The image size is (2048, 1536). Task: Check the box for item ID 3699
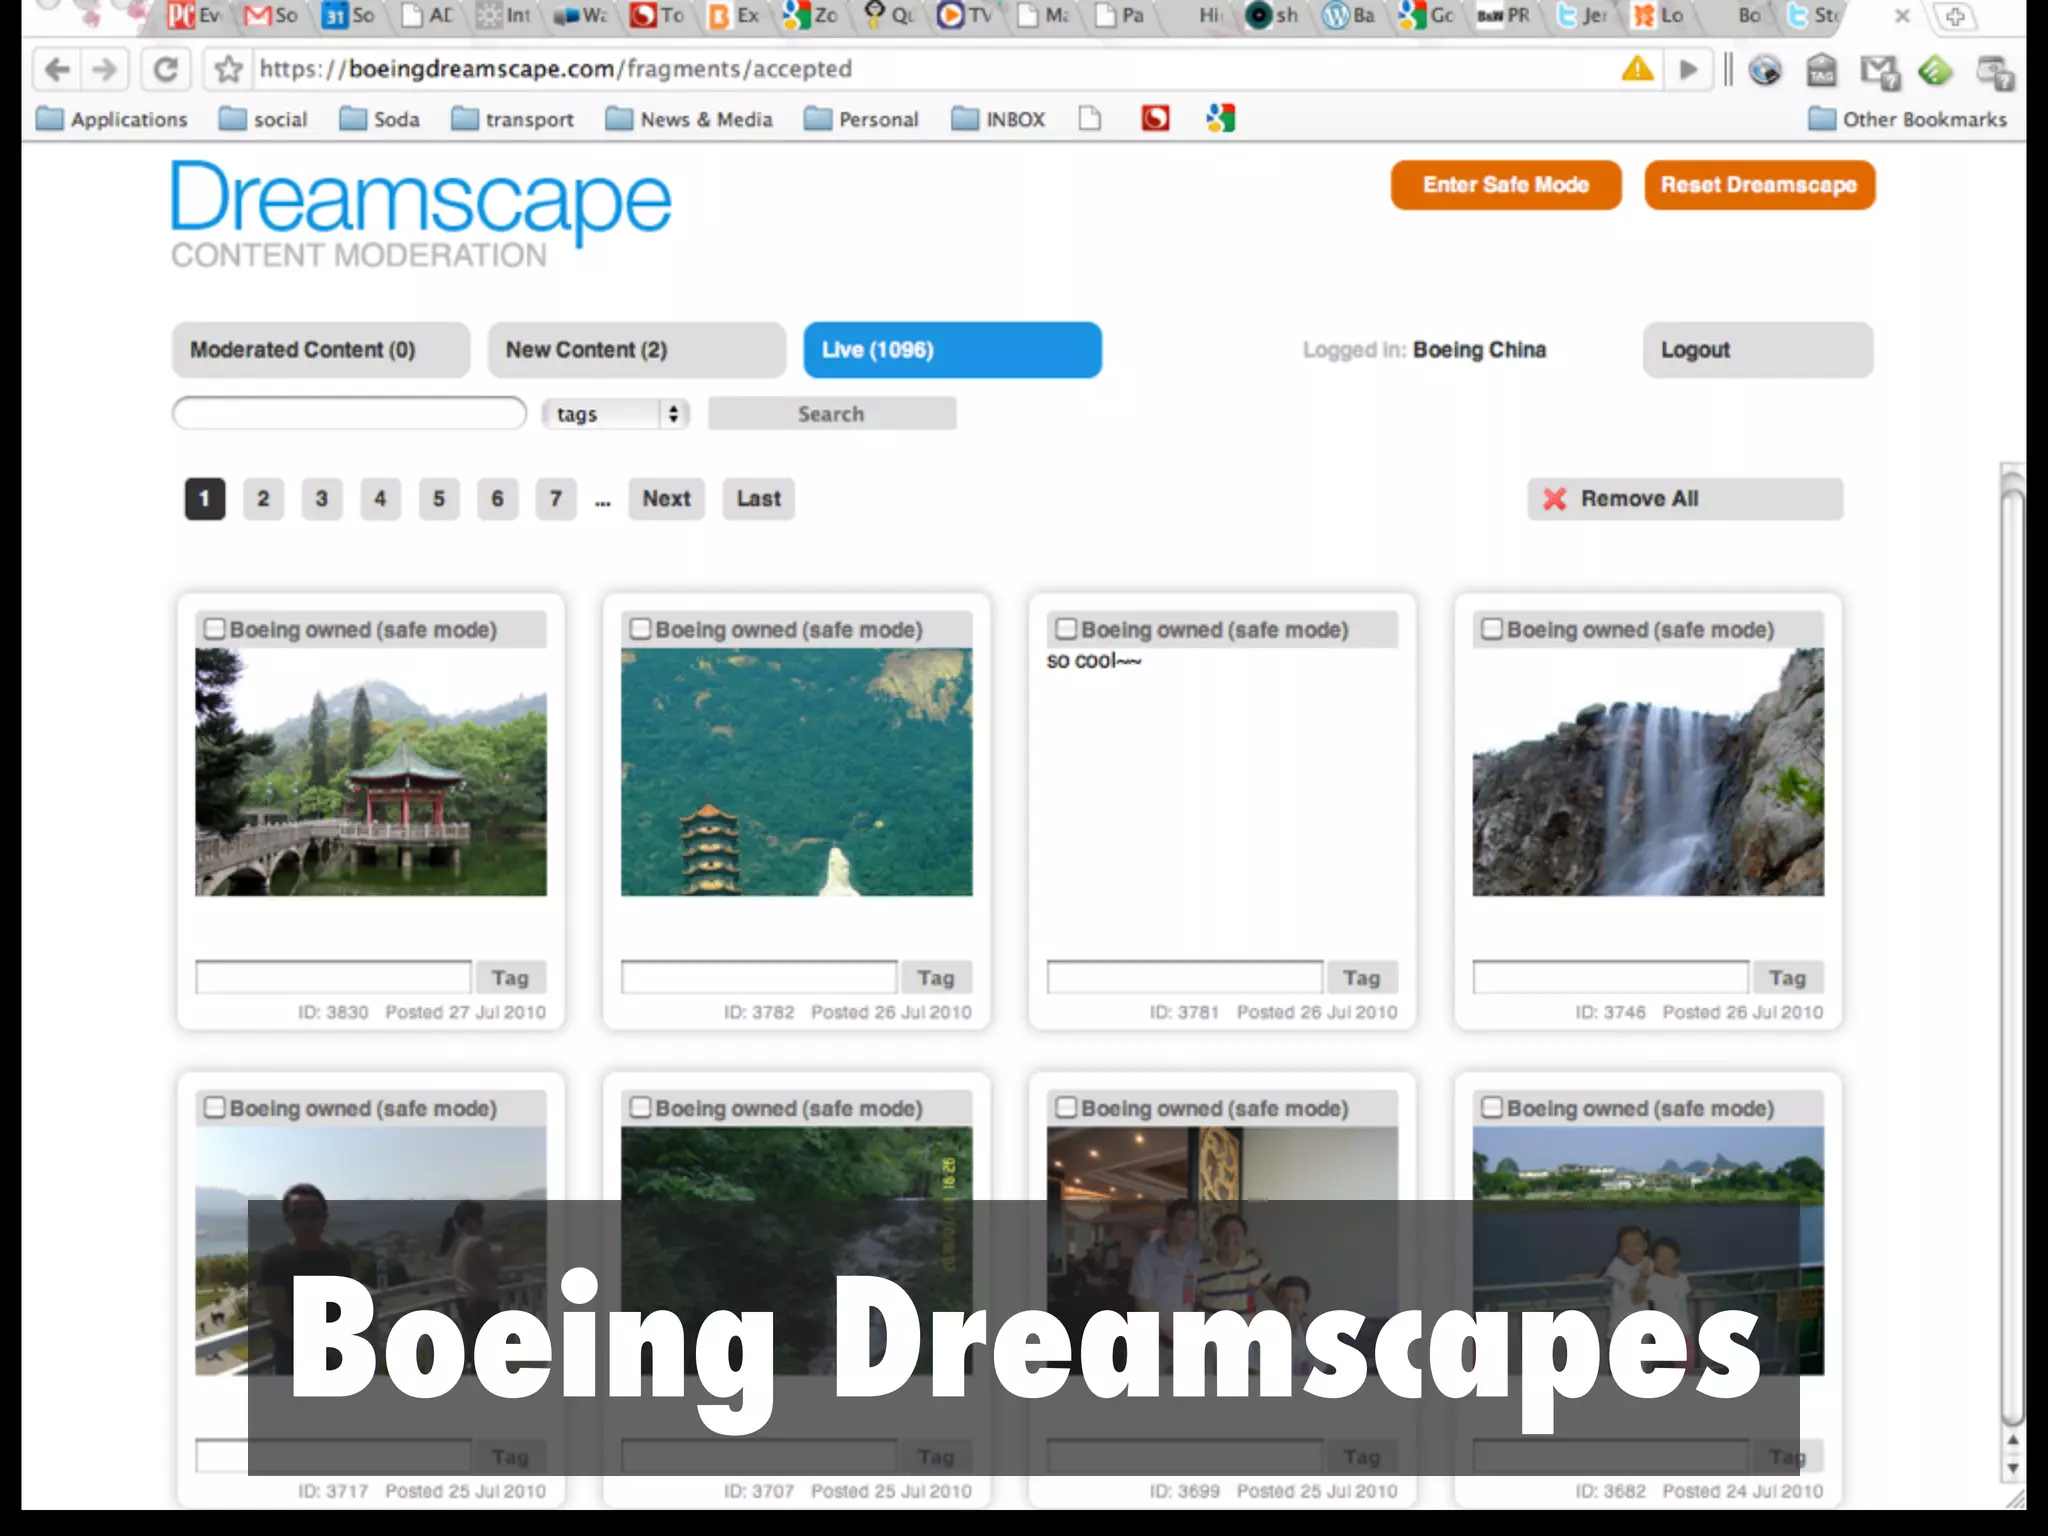tap(1066, 1107)
